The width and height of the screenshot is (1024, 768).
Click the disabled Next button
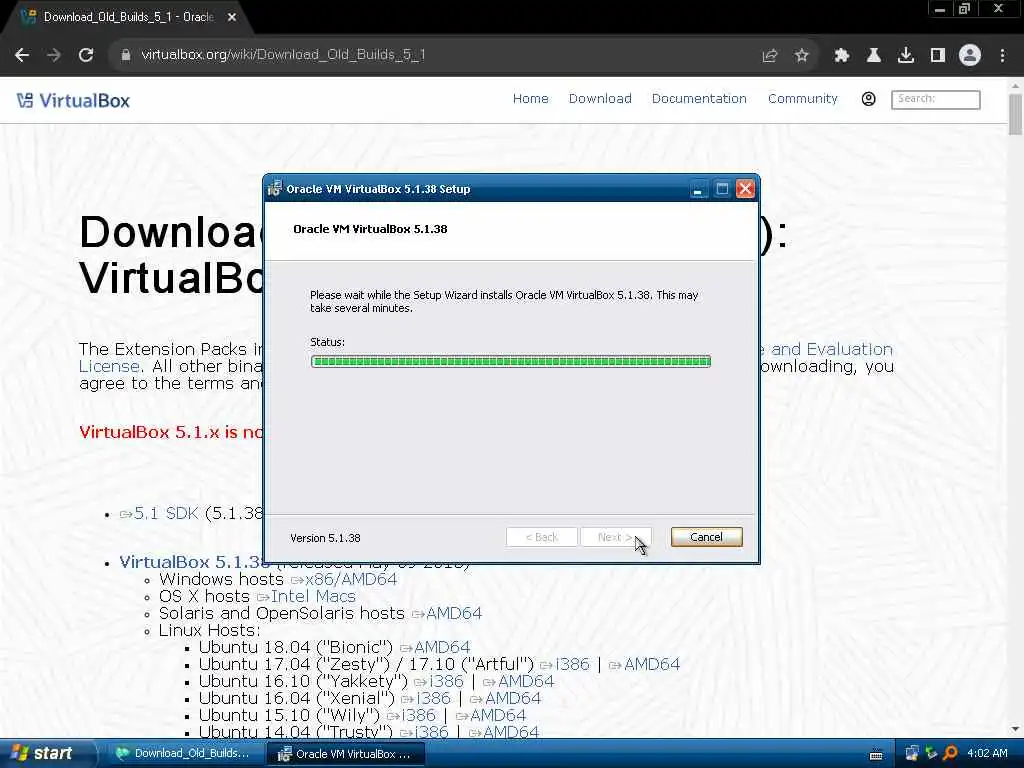coord(615,537)
